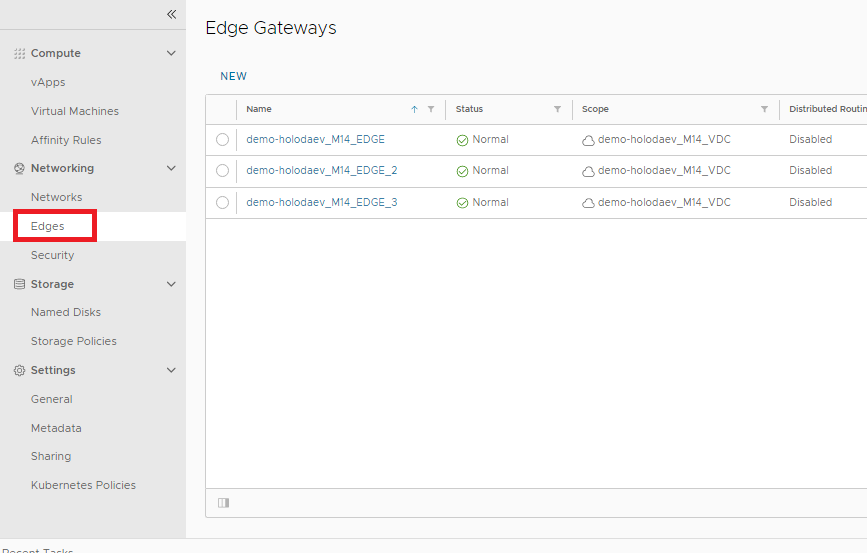867x553 pixels.
Task: Click the Status column filter icon
Action: click(x=557, y=109)
